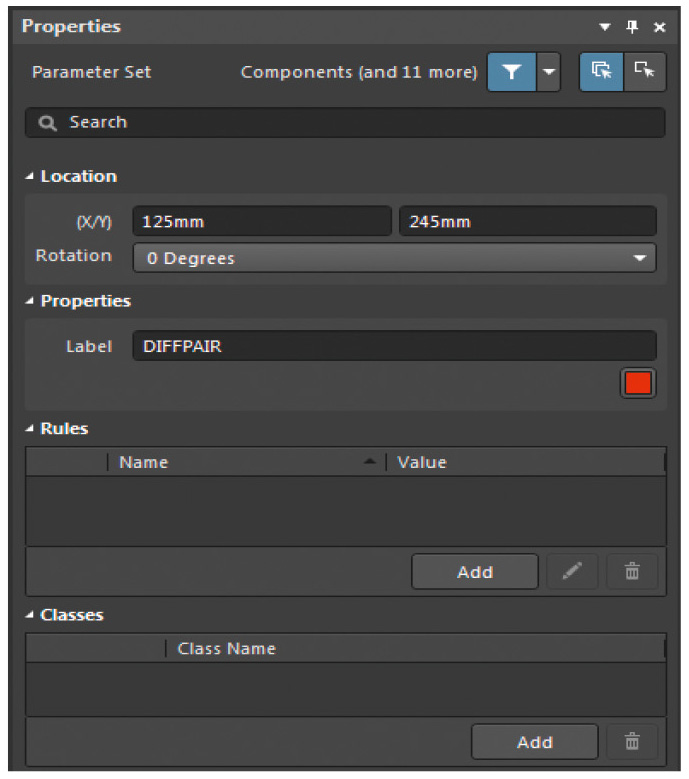Collapse the Properties section
The image size is (689, 779).
[x=30, y=301]
